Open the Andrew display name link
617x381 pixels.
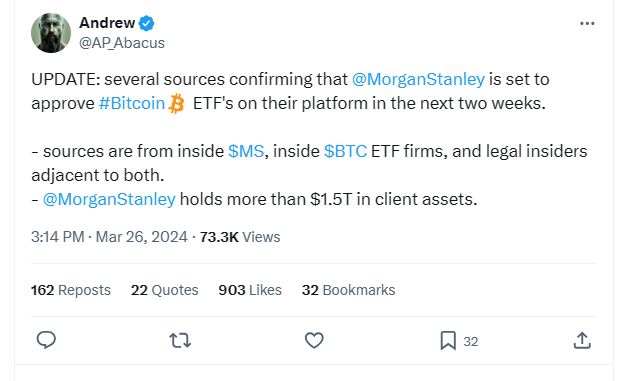pyautogui.click(x=107, y=23)
